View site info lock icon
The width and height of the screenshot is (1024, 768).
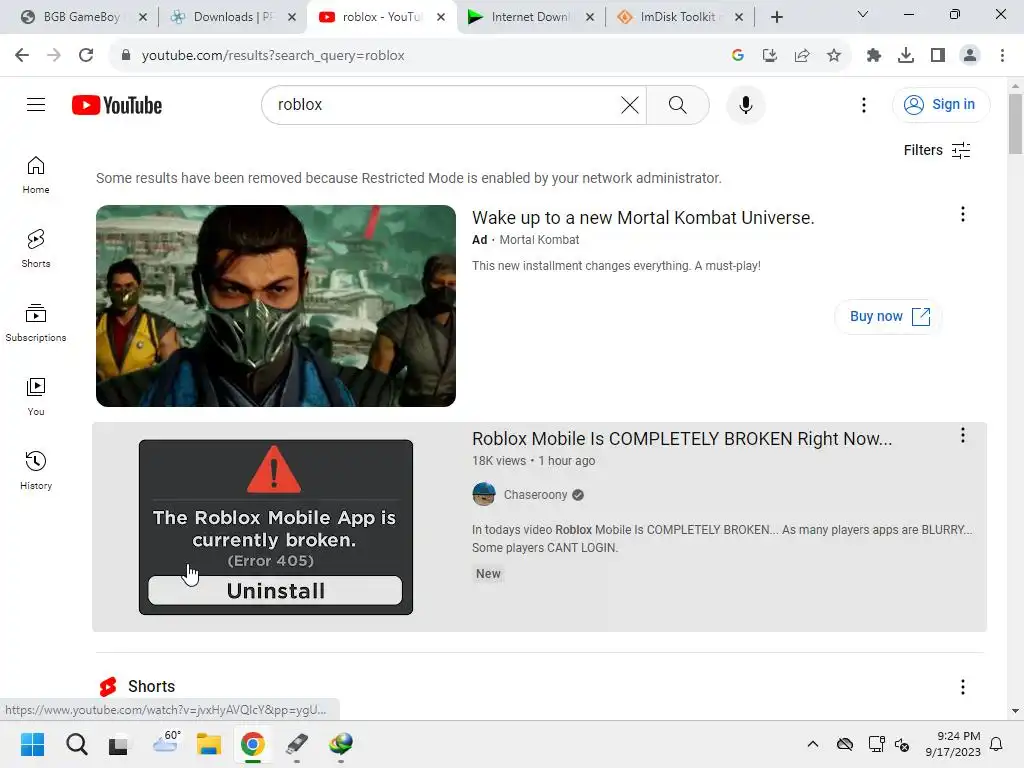(127, 56)
